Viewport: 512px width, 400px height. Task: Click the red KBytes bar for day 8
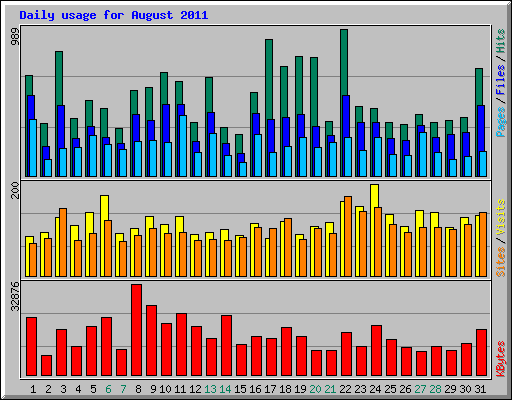point(136,330)
